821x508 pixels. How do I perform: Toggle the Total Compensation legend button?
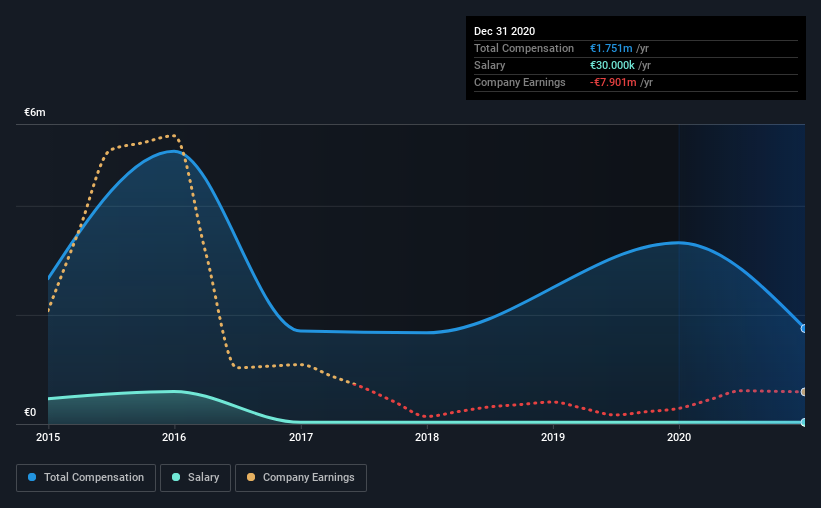(x=86, y=478)
